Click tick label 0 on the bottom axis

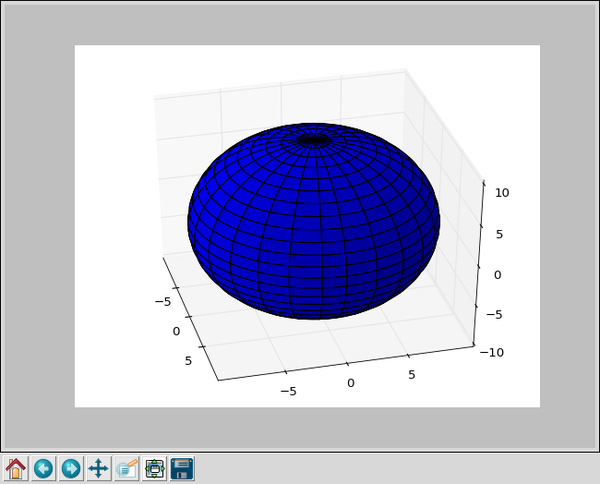pyautogui.click(x=351, y=383)
